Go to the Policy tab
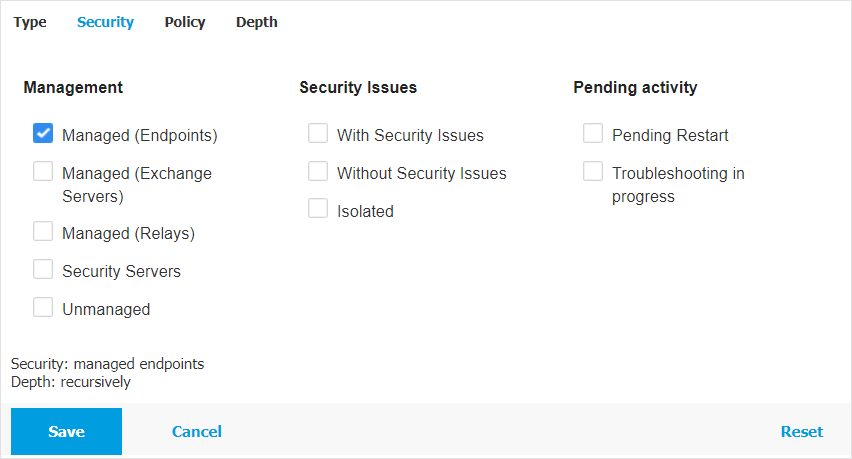 coord(185,22)
